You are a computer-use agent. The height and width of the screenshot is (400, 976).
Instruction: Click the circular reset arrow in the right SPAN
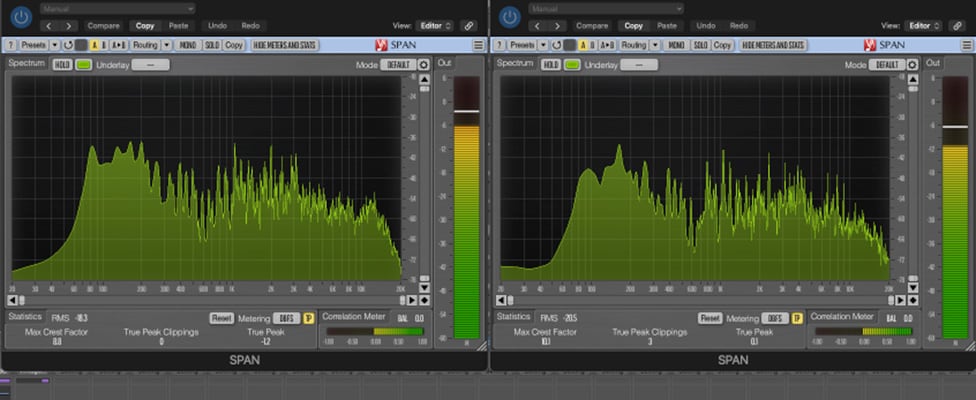click(556, 45)
